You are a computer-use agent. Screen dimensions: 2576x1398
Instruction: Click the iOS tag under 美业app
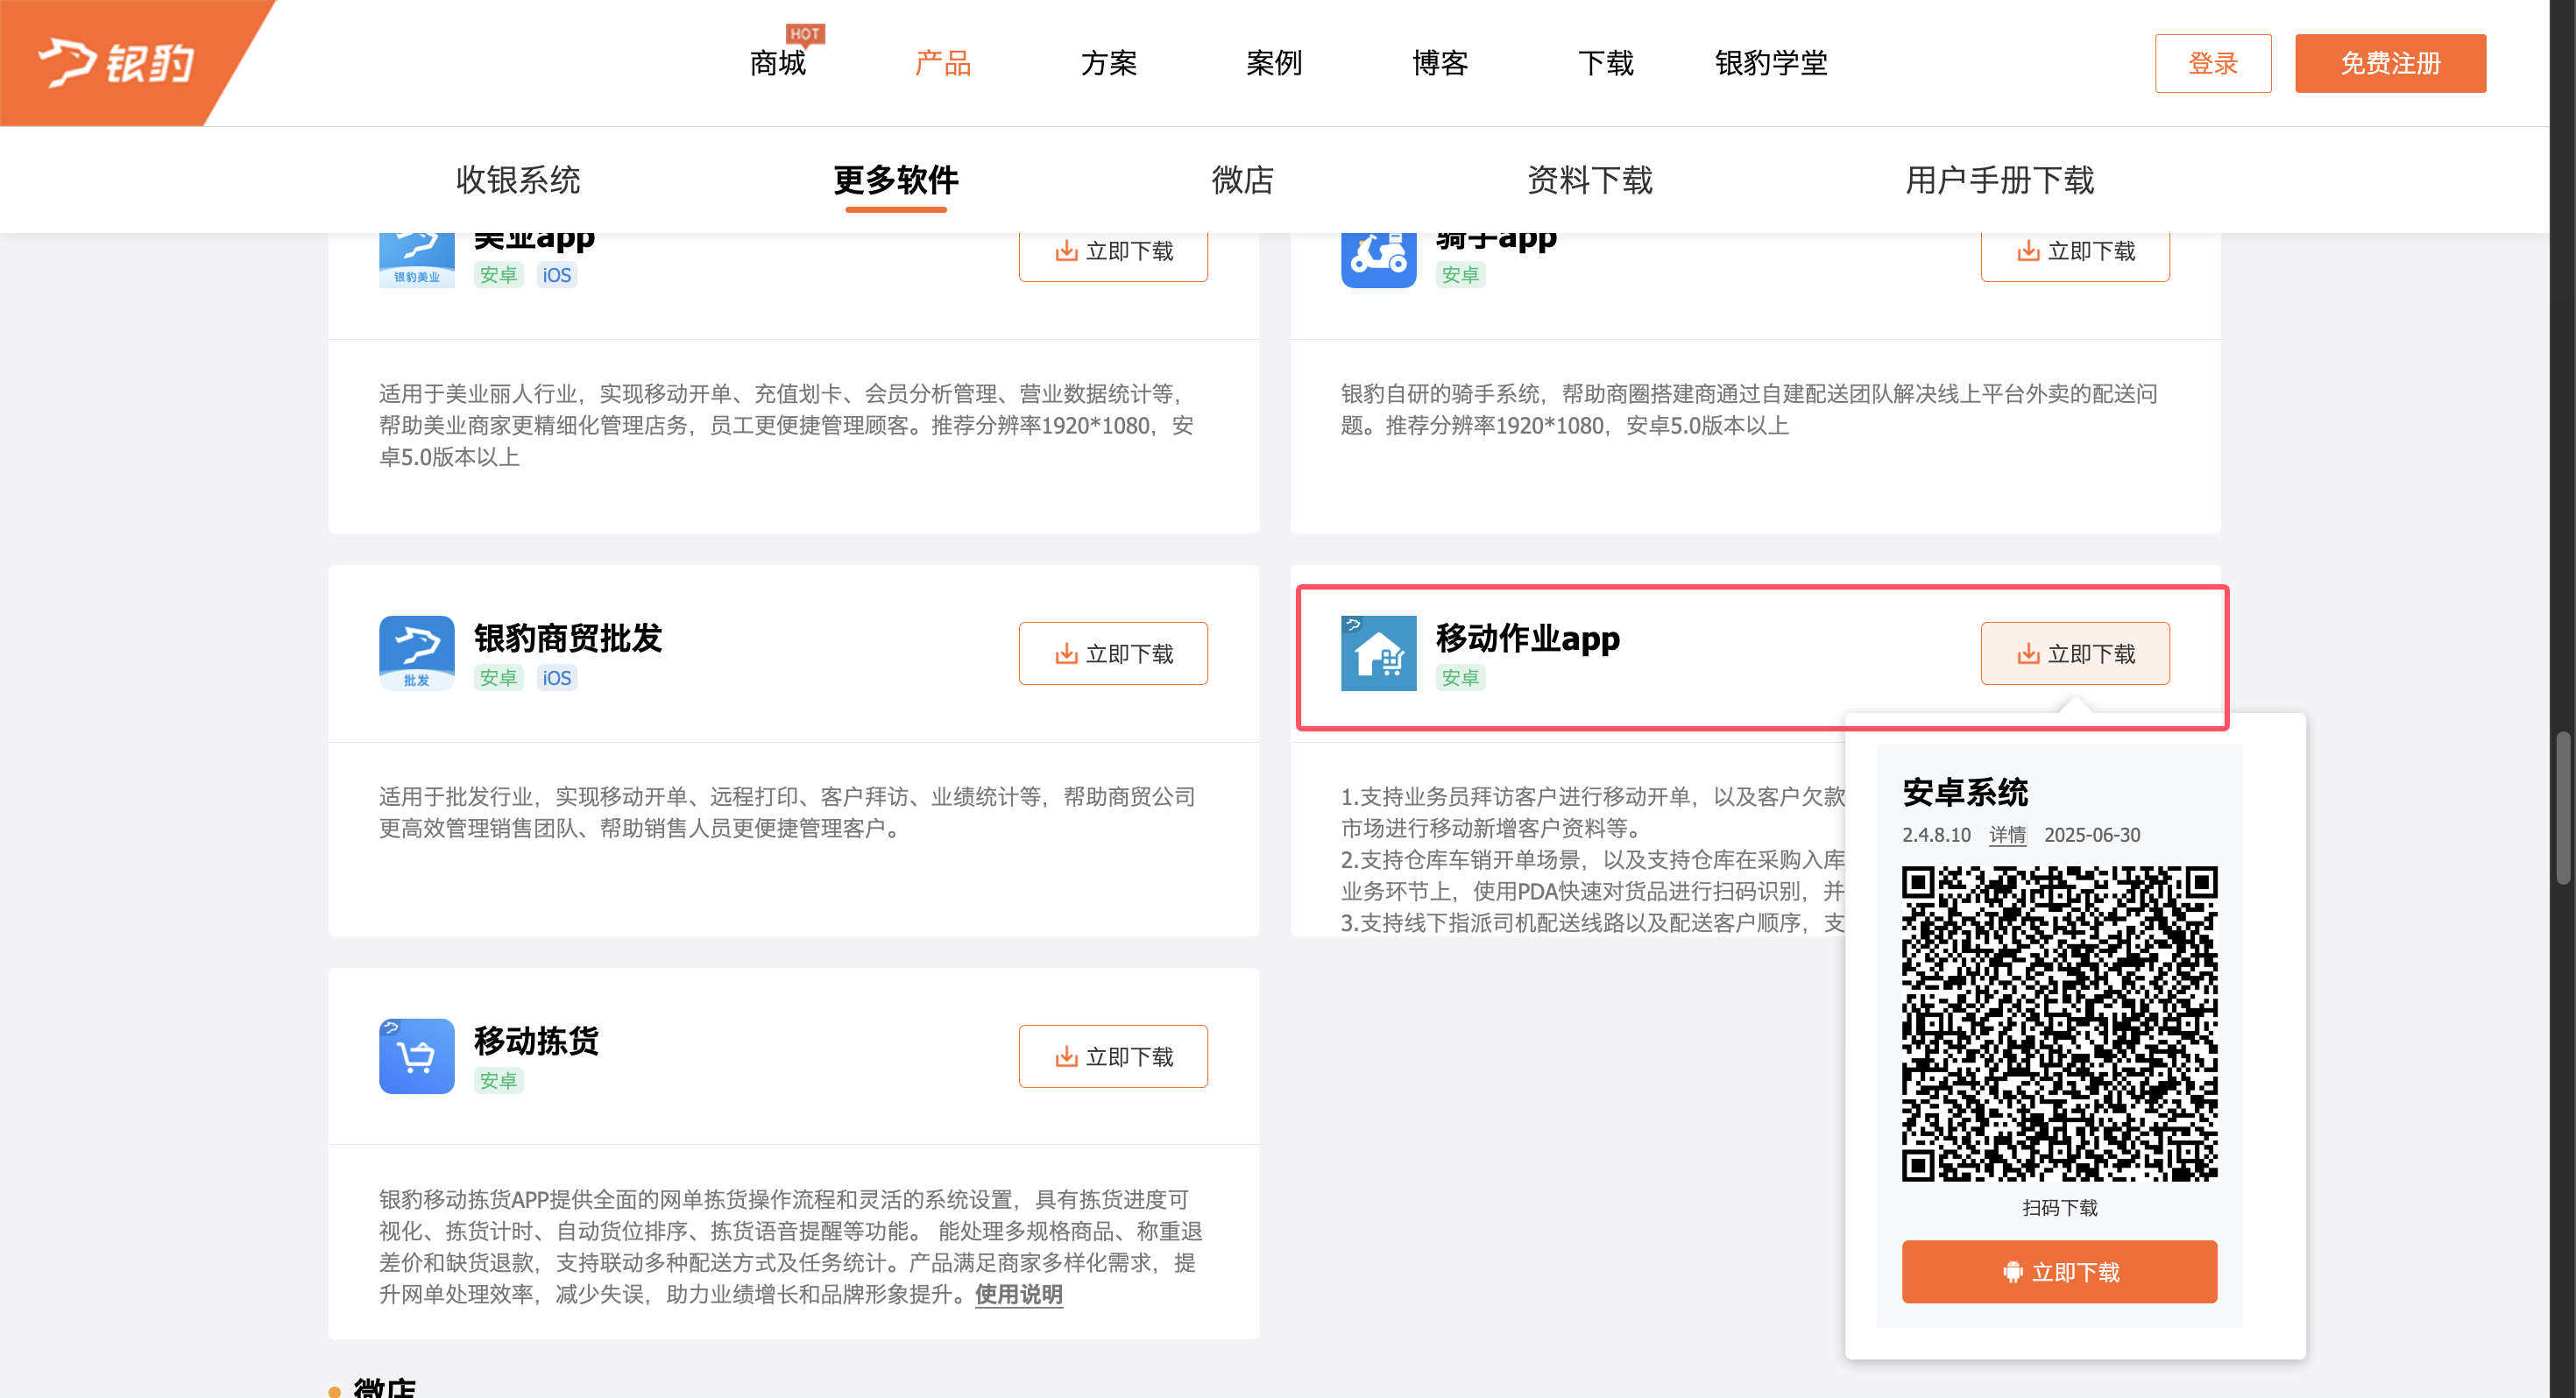click(557, 275)
